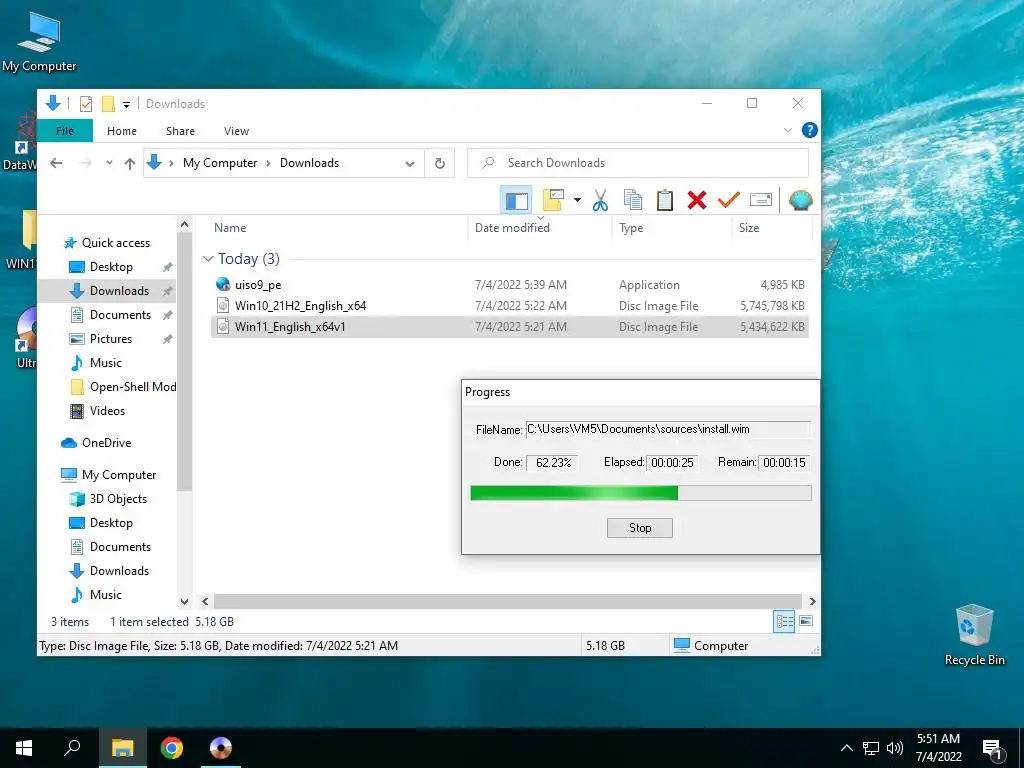Viewport: 1024px width, 768px height.
Task: Open the dropdown arrow beside new folder icon
Action: click(x=577, y=200)
